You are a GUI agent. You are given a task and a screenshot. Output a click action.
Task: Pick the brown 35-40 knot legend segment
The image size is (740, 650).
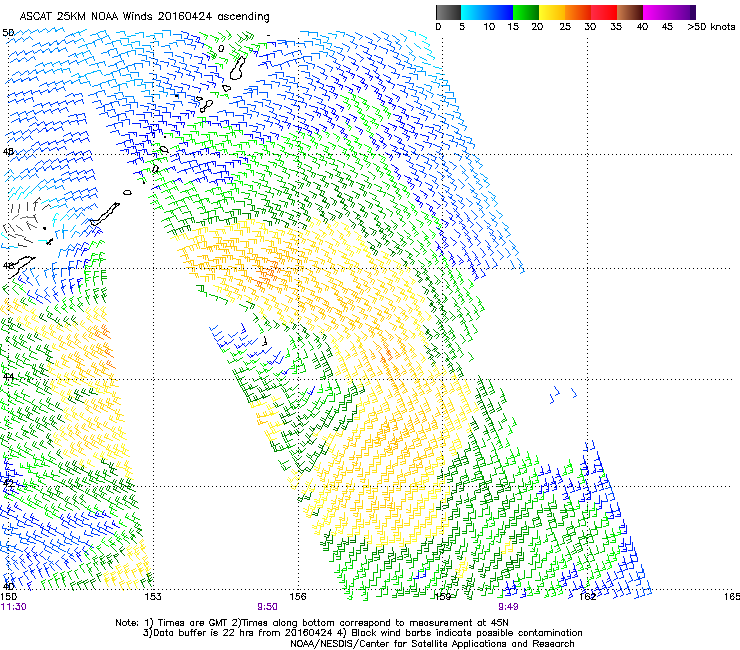tap(630, 12)
